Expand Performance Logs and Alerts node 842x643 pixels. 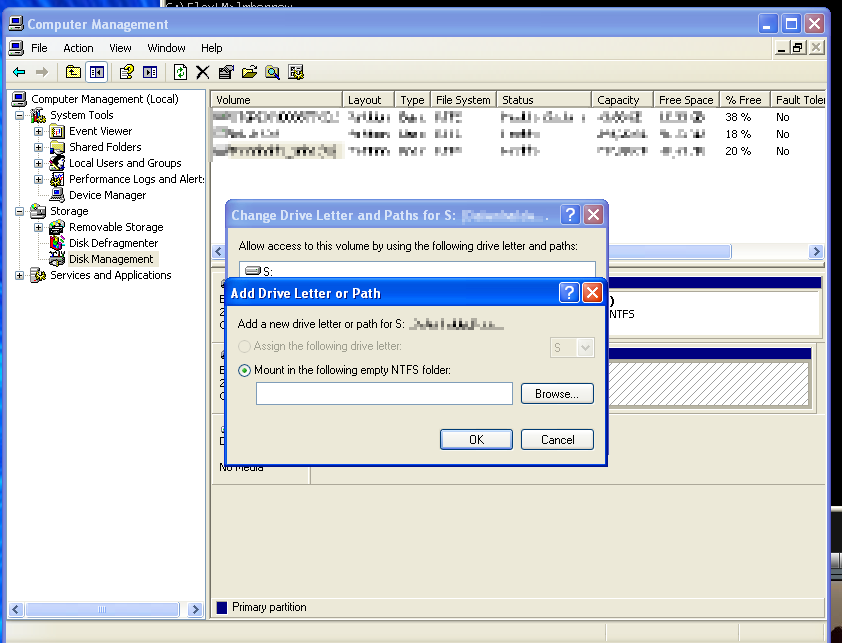(39, 179)
